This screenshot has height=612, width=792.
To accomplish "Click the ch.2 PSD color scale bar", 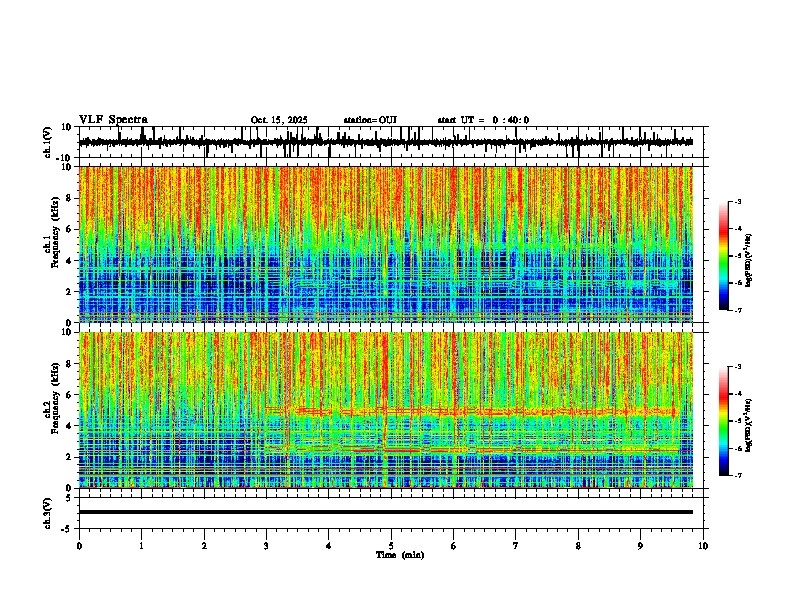I will pyautogui.click(x=724, y=421).
